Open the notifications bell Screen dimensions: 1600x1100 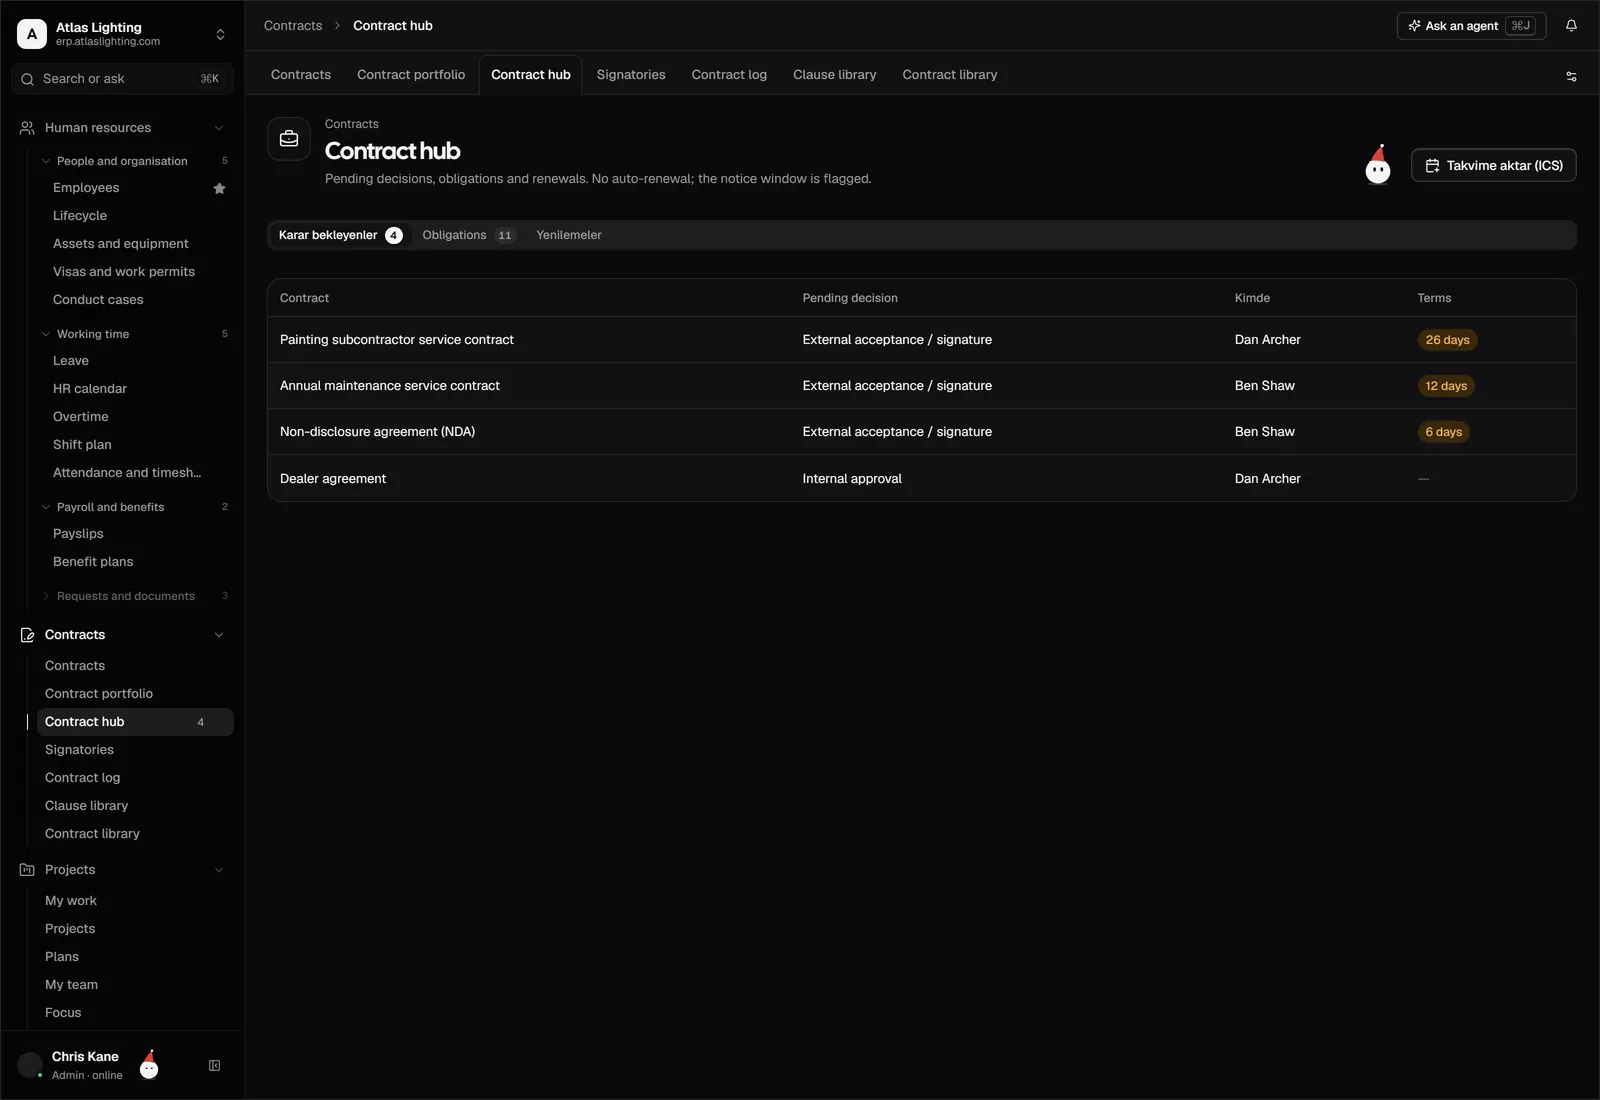(1571, 26)
